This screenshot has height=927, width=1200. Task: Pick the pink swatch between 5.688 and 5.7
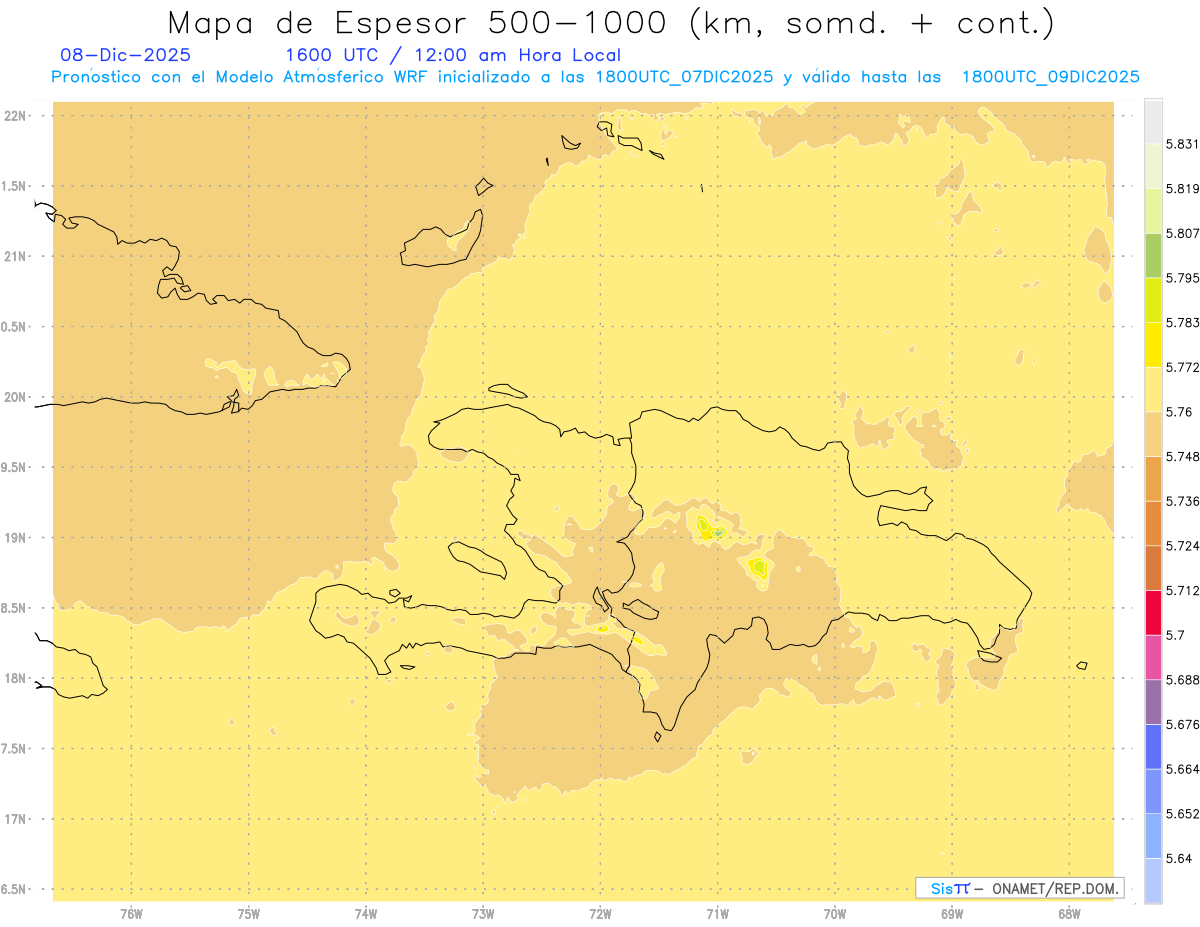[1153, 657]
